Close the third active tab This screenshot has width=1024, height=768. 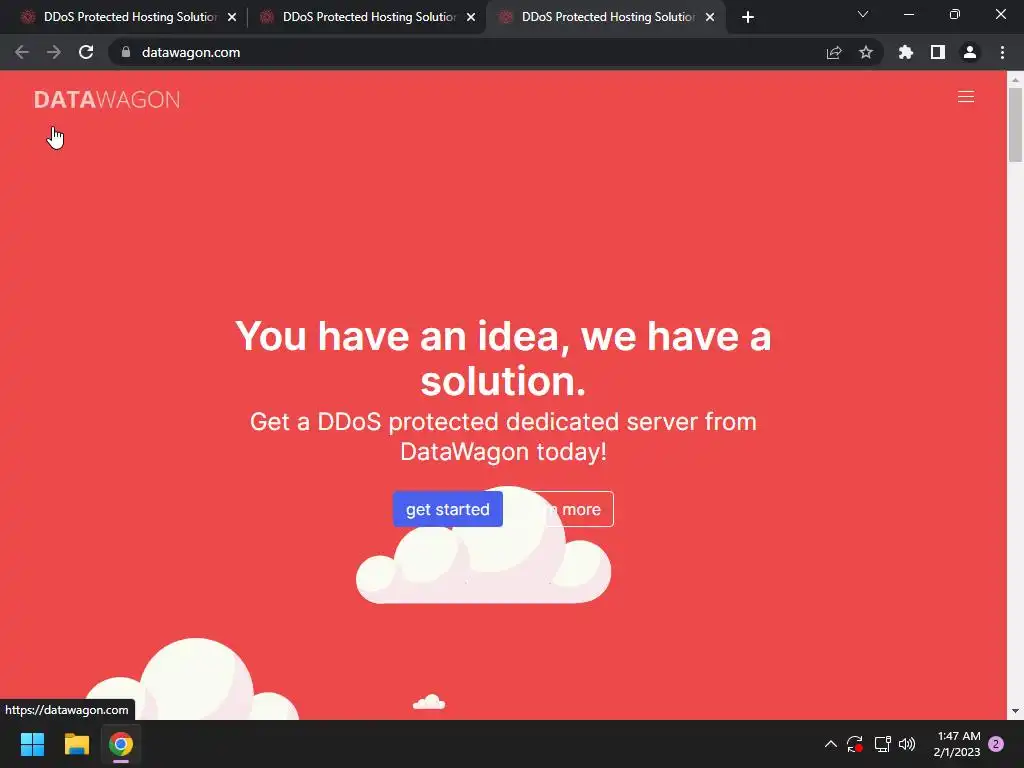710,17
